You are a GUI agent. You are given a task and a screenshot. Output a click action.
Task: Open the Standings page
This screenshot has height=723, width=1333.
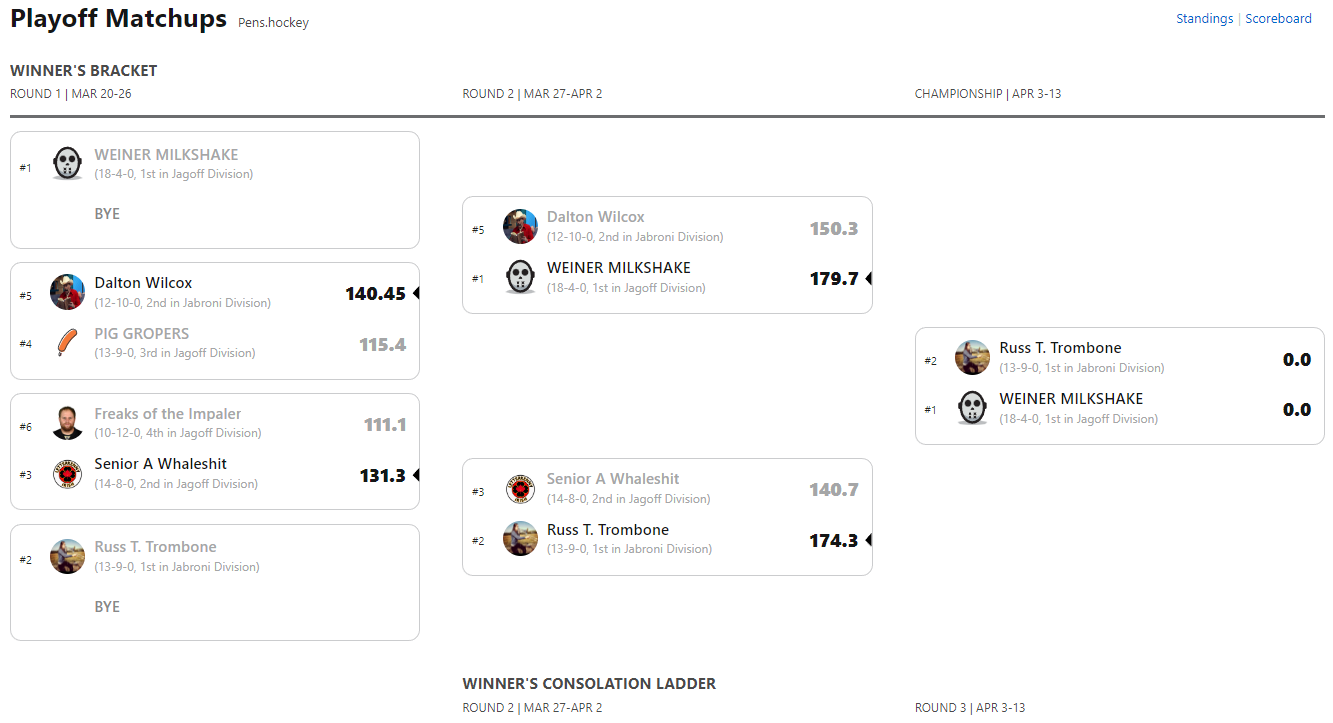coord(1204,18)
